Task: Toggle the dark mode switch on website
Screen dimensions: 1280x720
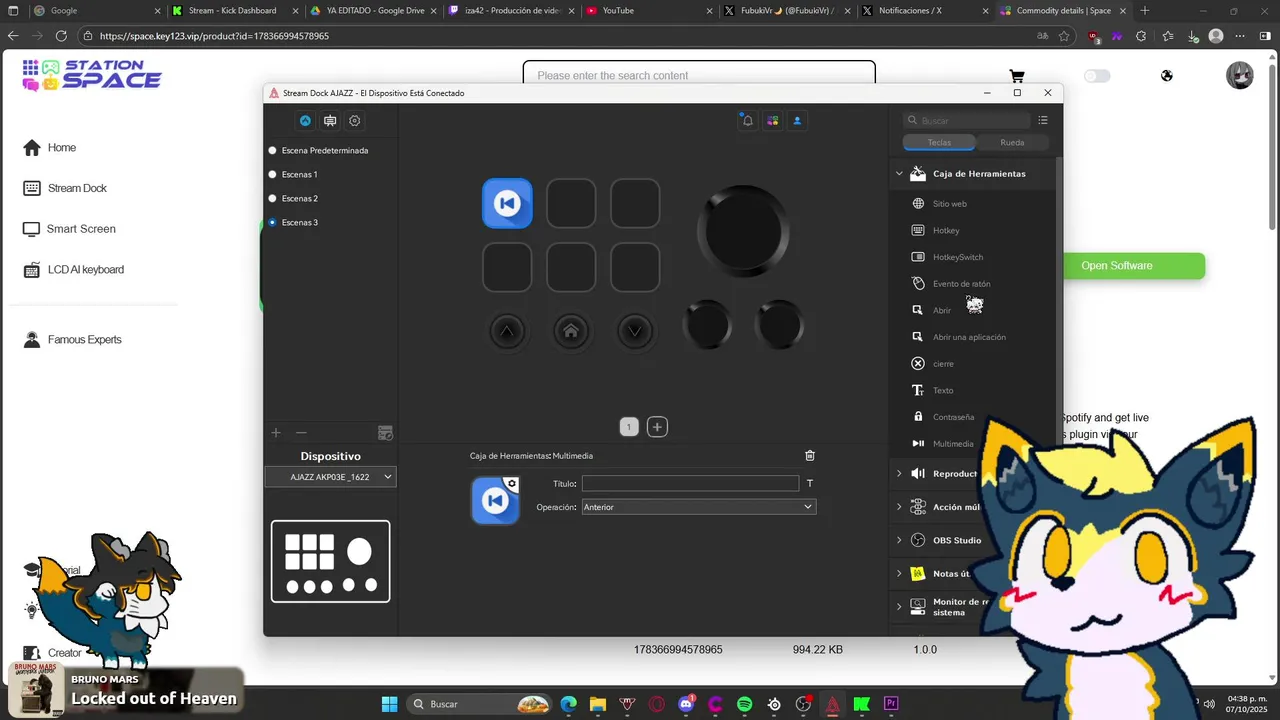Action: 1097,76
